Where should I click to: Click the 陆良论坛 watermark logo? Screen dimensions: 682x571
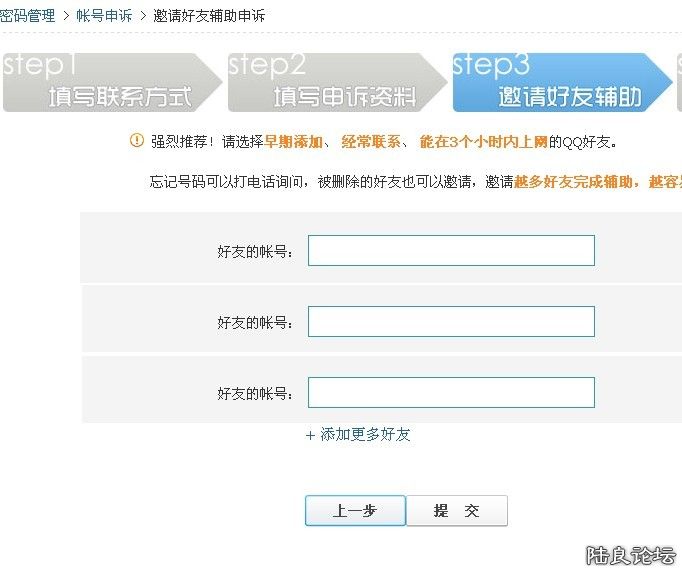pos(631,555)
